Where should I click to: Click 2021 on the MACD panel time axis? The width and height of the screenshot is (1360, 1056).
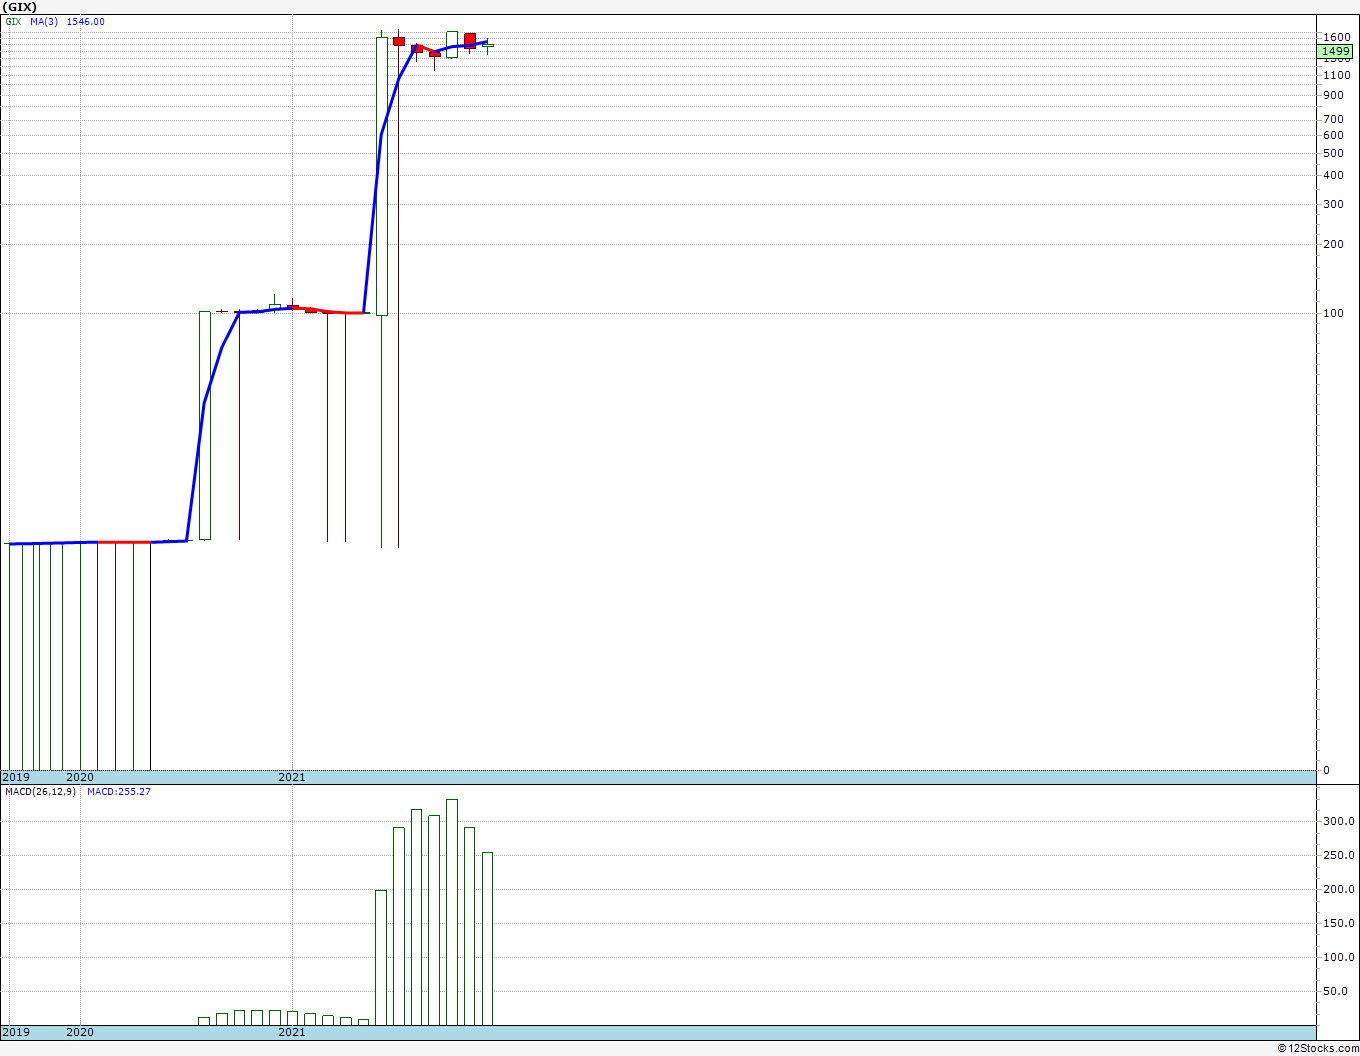[292, 1032]
